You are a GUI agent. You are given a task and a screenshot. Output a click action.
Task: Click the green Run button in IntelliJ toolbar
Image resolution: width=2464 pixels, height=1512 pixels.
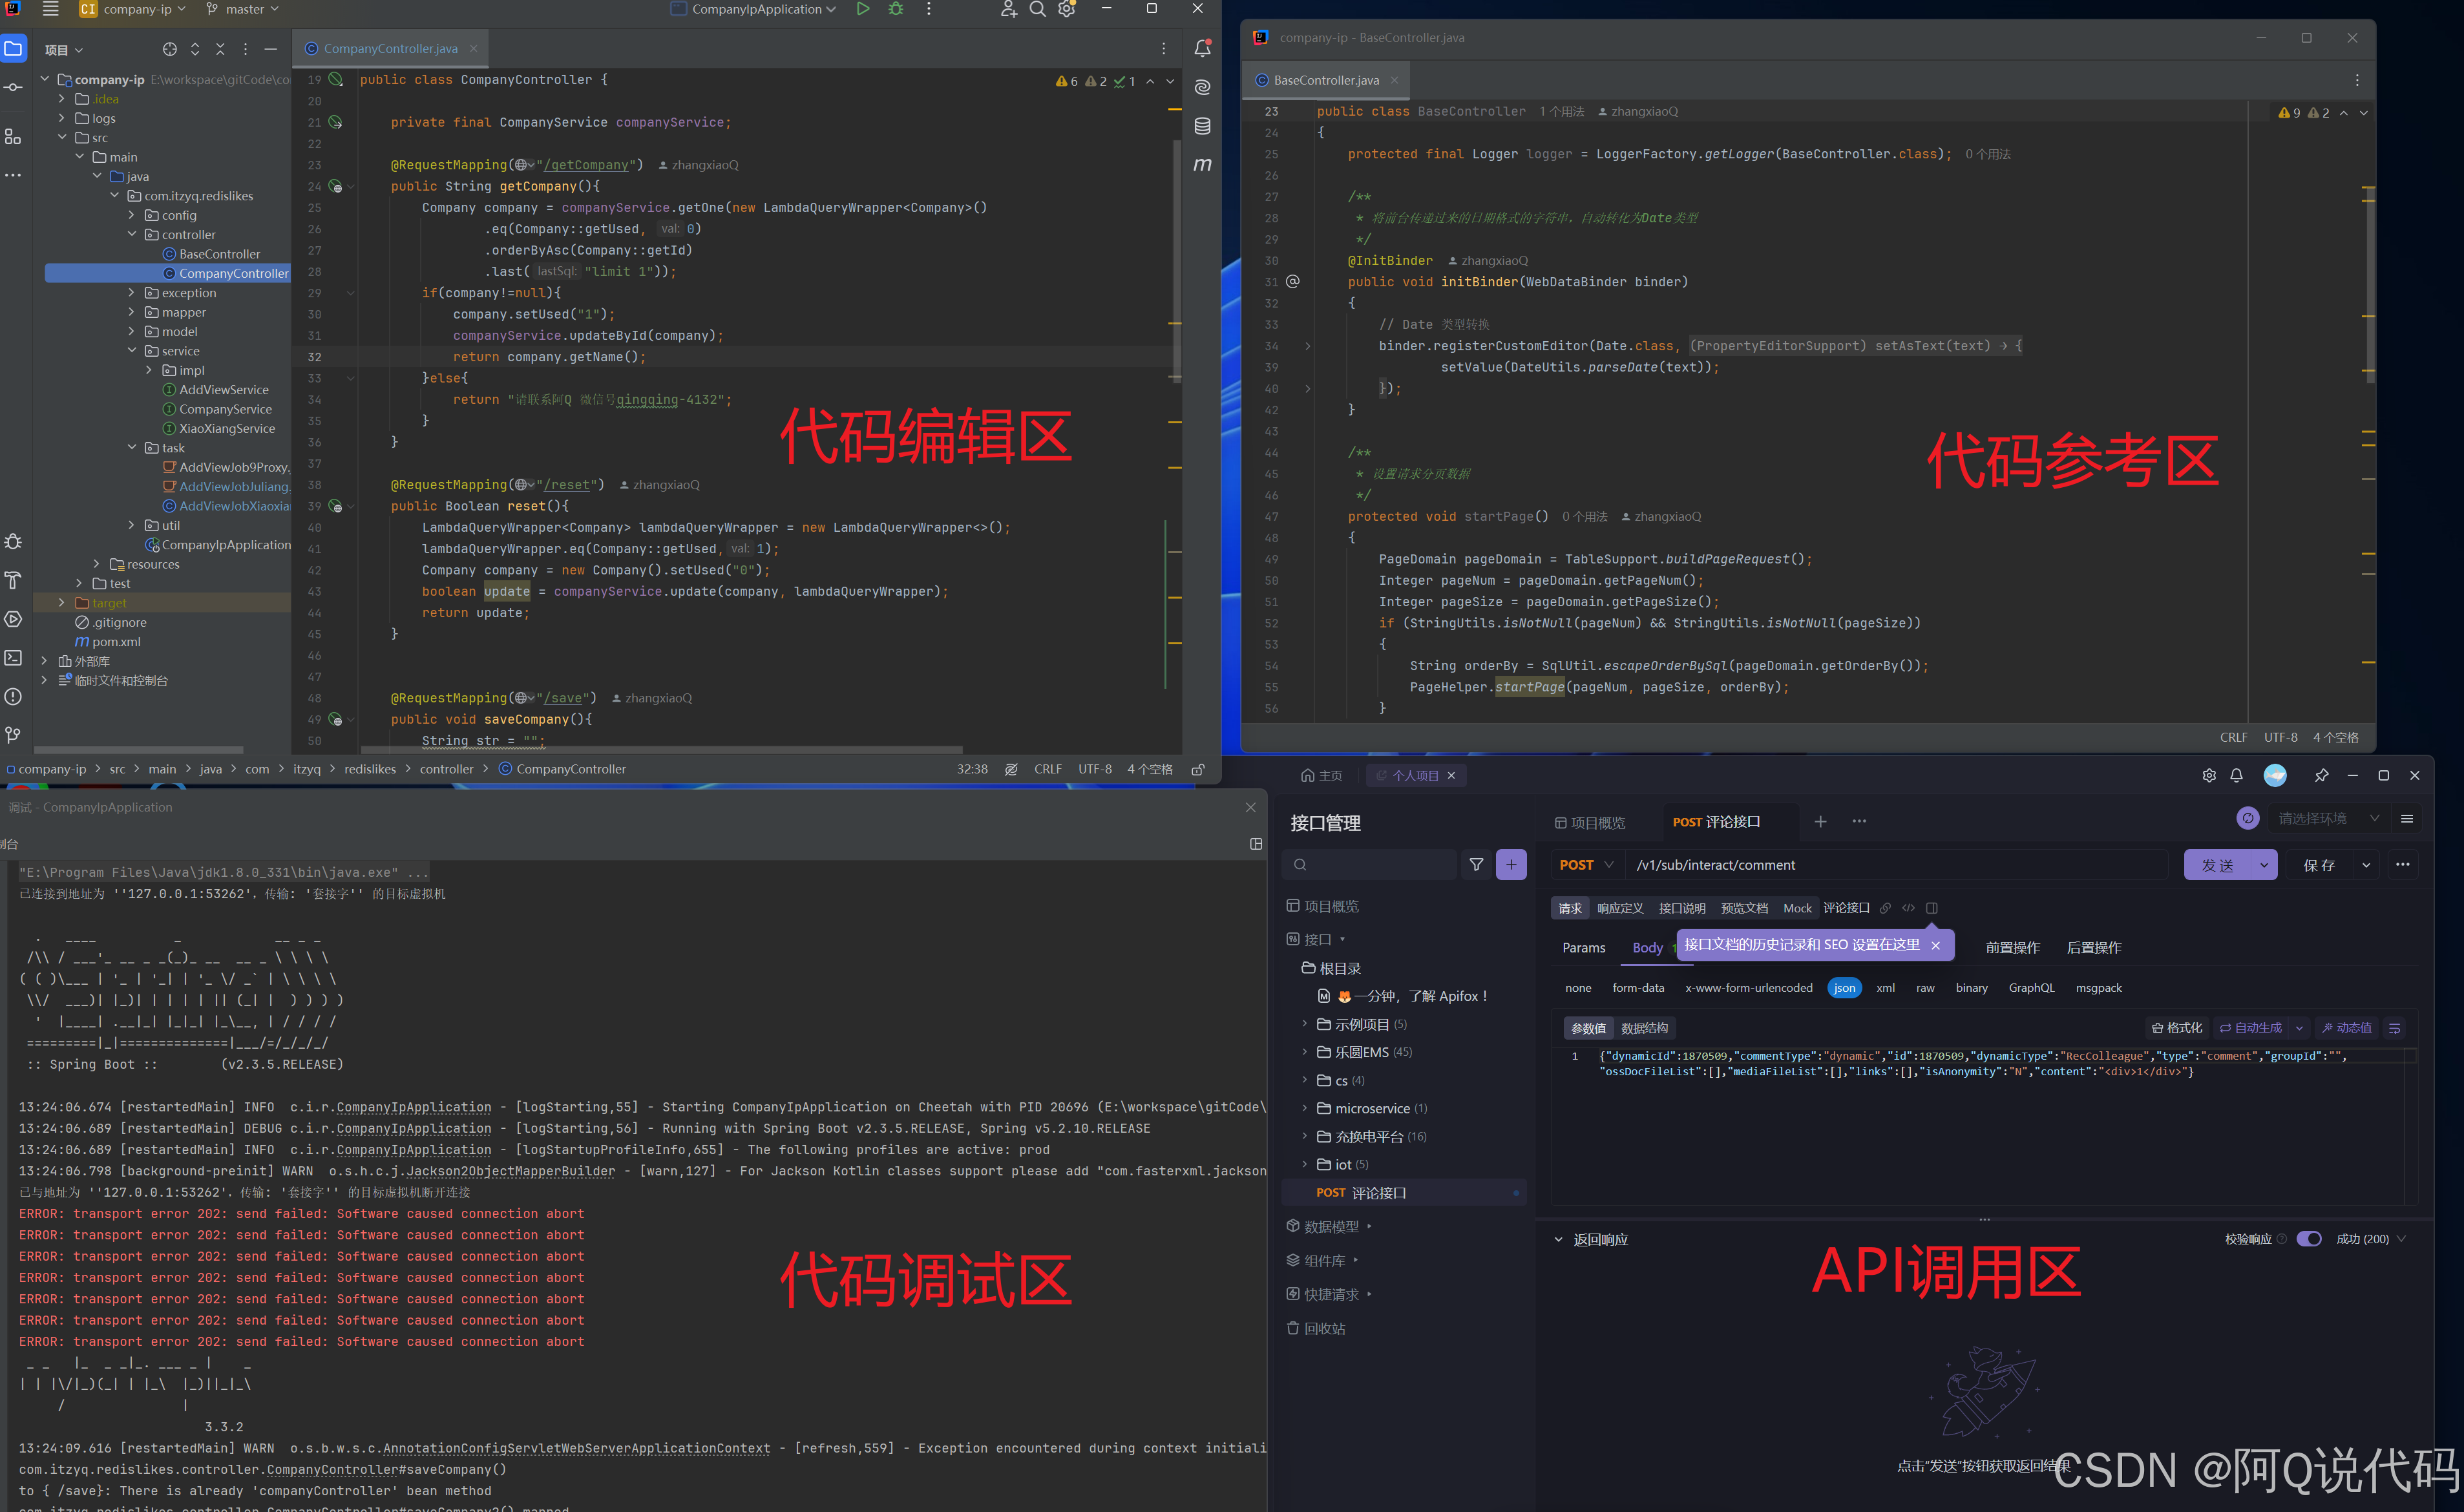[x=862, y=9]
